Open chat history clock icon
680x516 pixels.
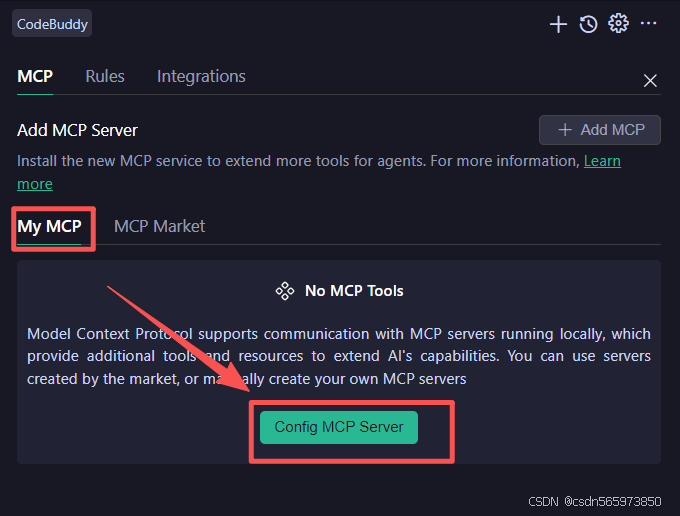pos(588,24)
